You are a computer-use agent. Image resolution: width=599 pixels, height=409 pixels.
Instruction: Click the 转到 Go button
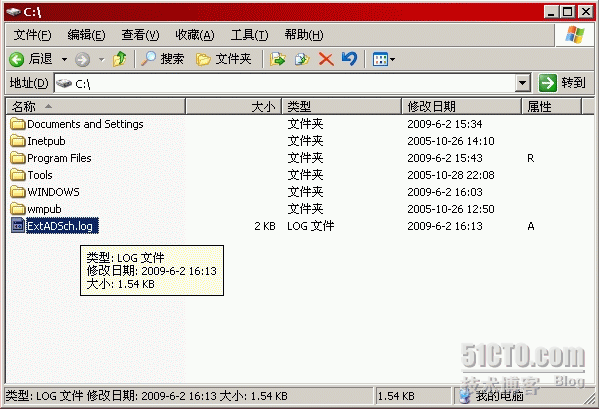click(x=562, y=83)
